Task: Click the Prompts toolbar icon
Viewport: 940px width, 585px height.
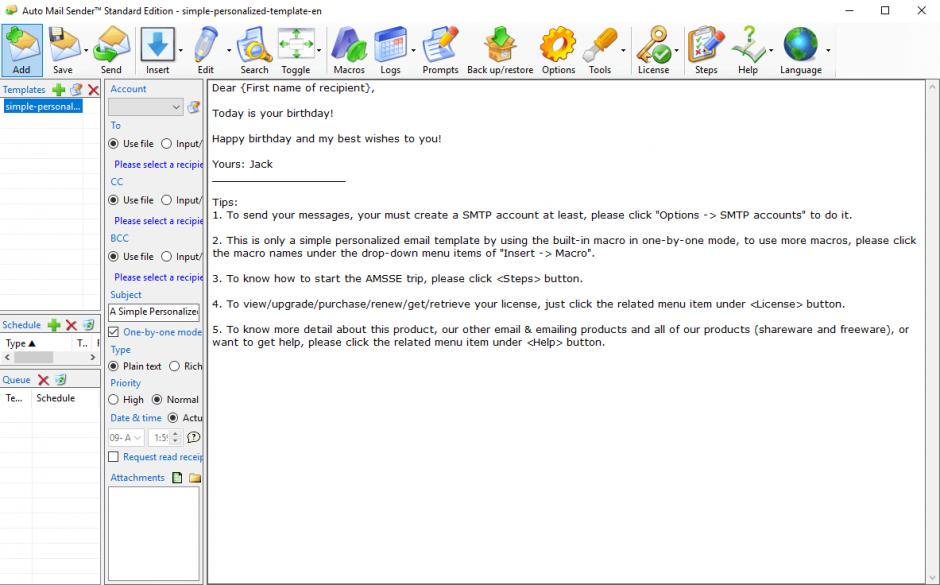Action: [440, 46]
